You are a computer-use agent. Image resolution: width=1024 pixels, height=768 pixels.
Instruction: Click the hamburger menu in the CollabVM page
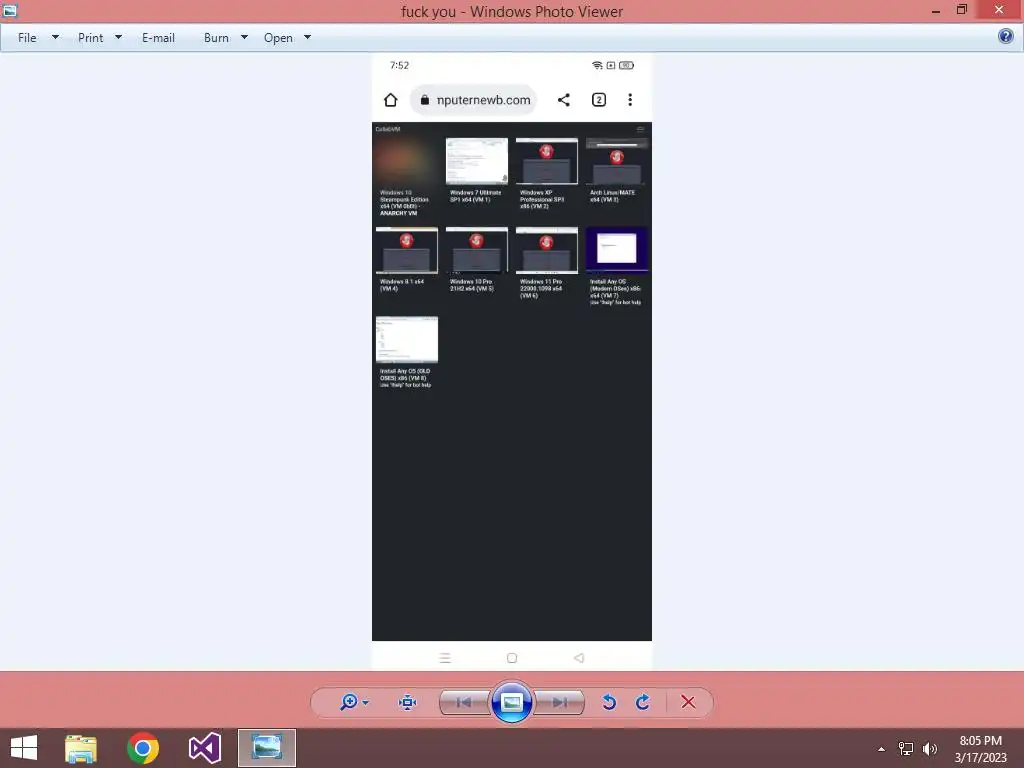[x=641, y=129]
